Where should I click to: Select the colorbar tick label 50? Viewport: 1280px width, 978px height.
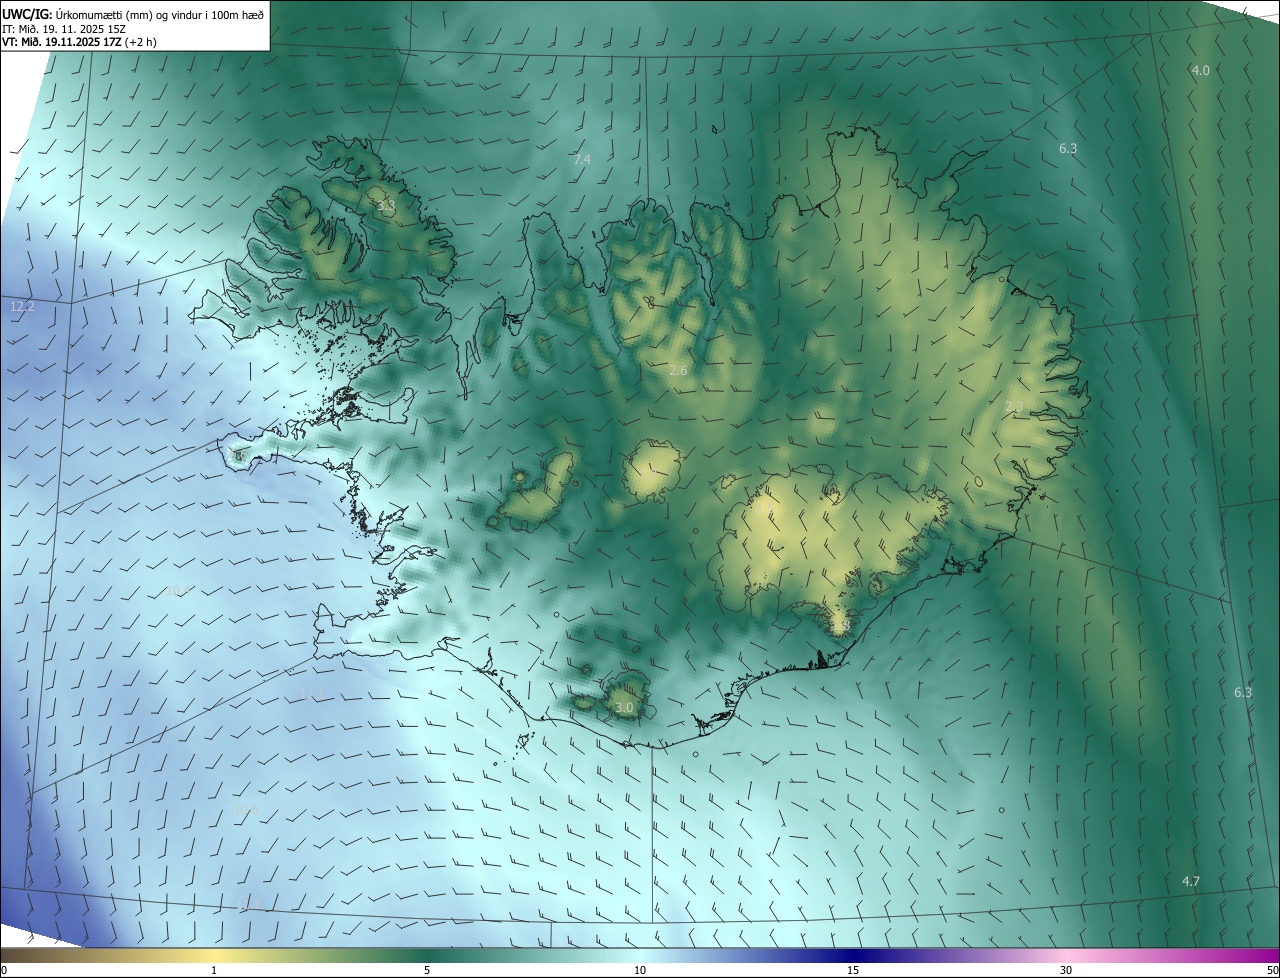click(x=1272, y=970)
